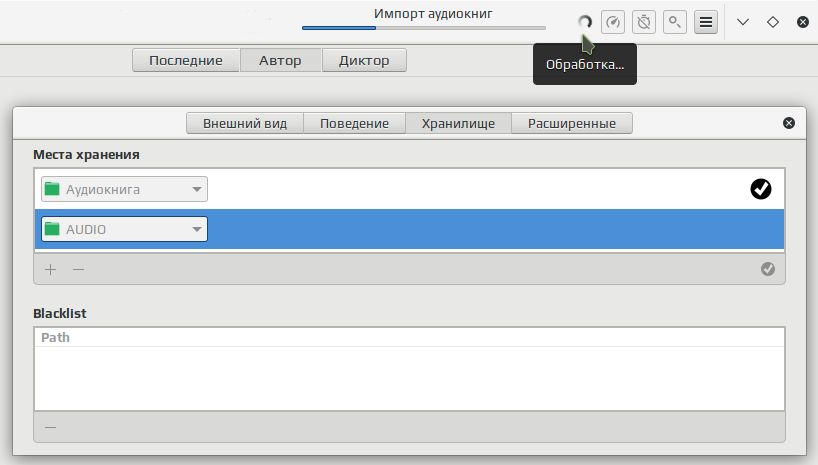This screenshot has width=818, height=465.
Task: Click the green folder icon beside Аудиокнига
Action: point(52,189)
